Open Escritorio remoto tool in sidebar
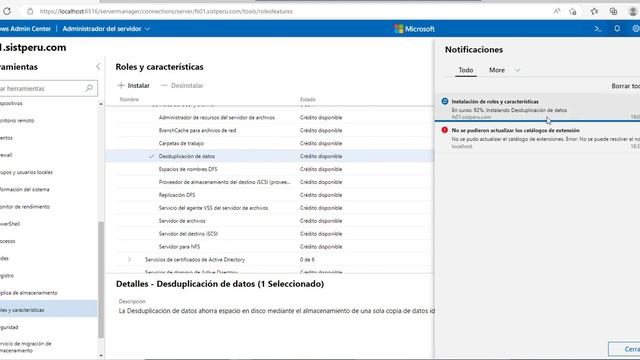 pos(49,121)
